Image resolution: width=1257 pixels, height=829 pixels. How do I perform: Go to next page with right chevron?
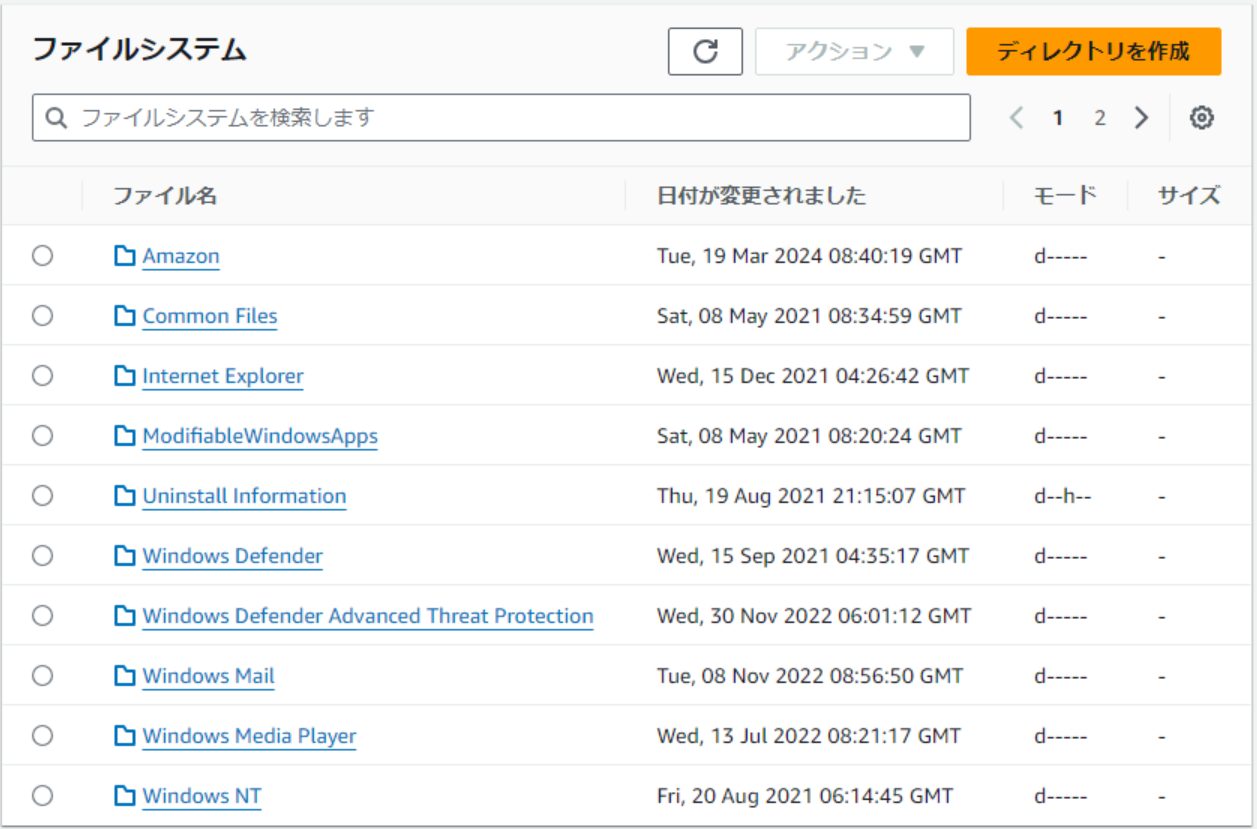[1141, 118]
